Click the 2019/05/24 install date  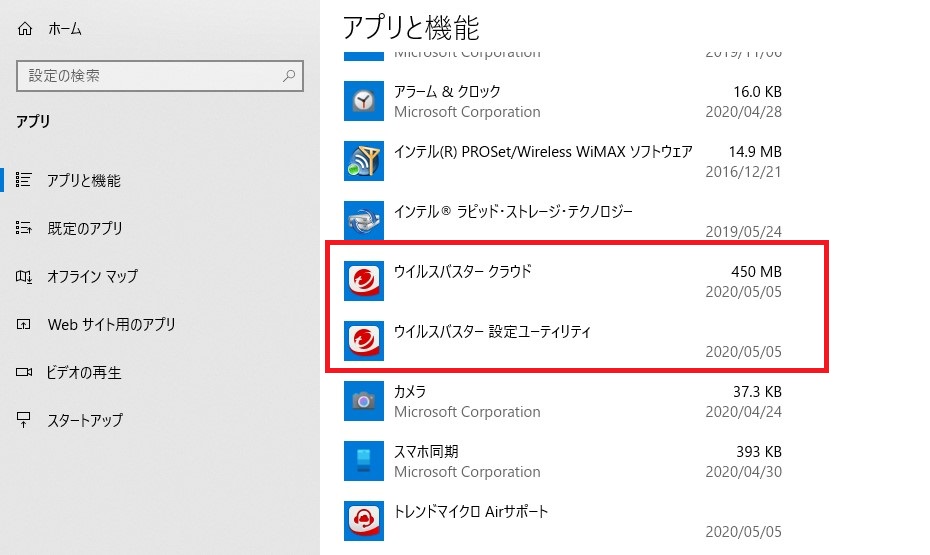(x=744, y=232)
